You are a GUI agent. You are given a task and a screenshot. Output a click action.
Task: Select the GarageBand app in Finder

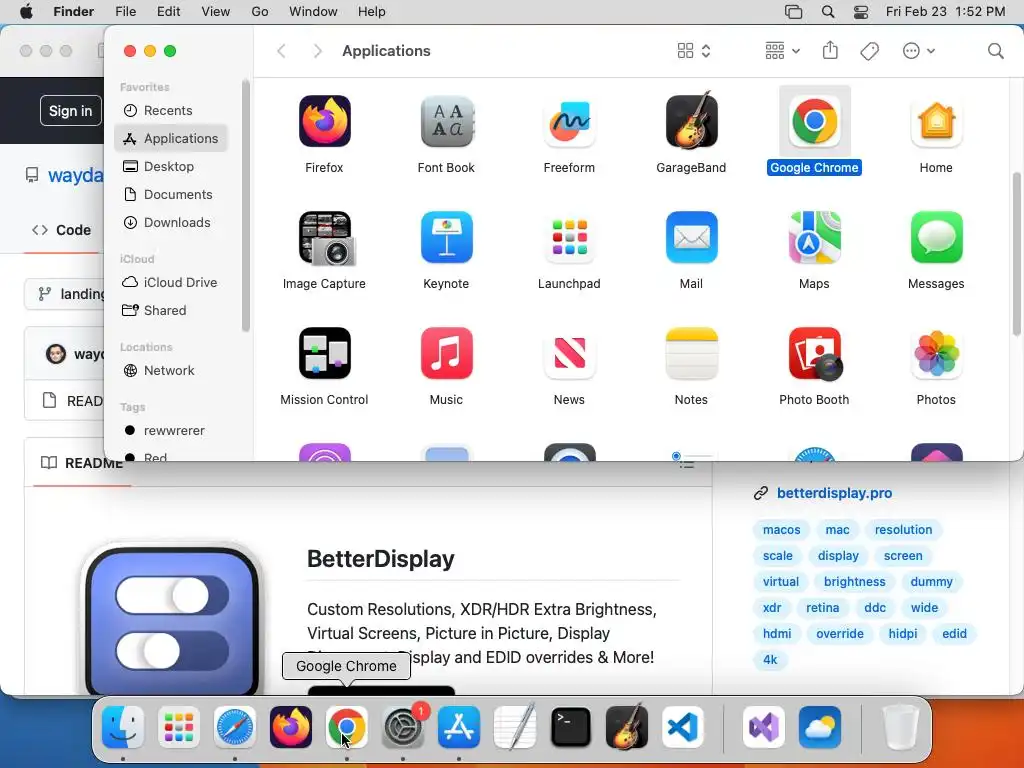click(691, 121)
